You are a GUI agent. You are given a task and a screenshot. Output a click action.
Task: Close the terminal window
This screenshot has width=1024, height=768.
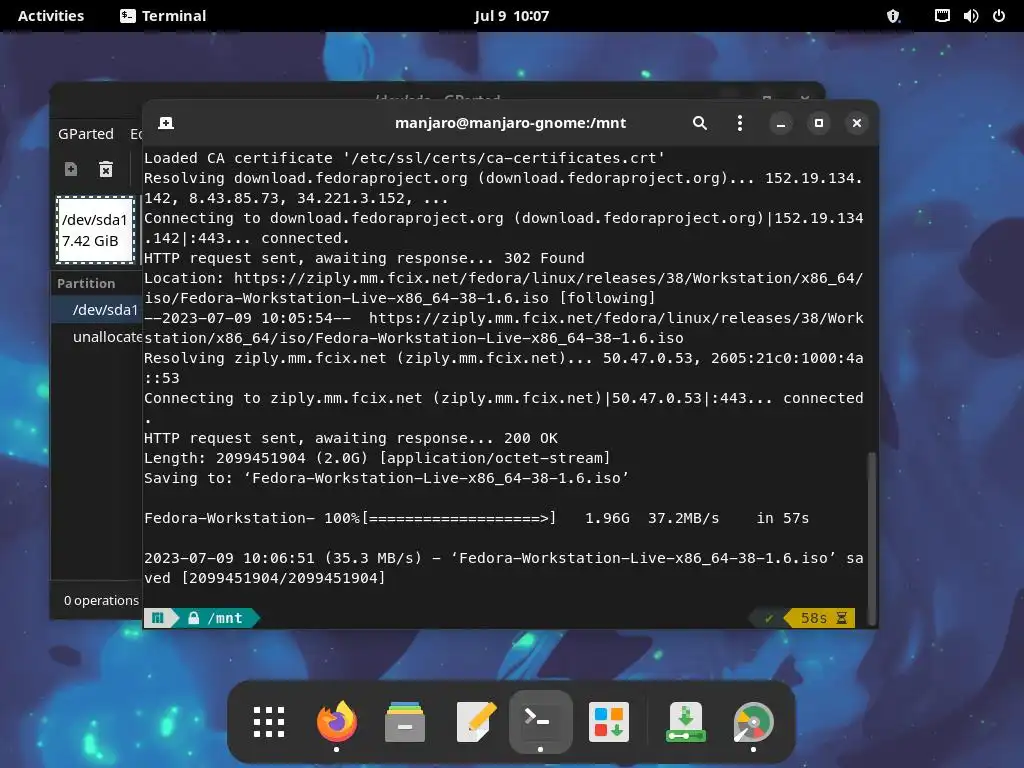tap(857, 123)
